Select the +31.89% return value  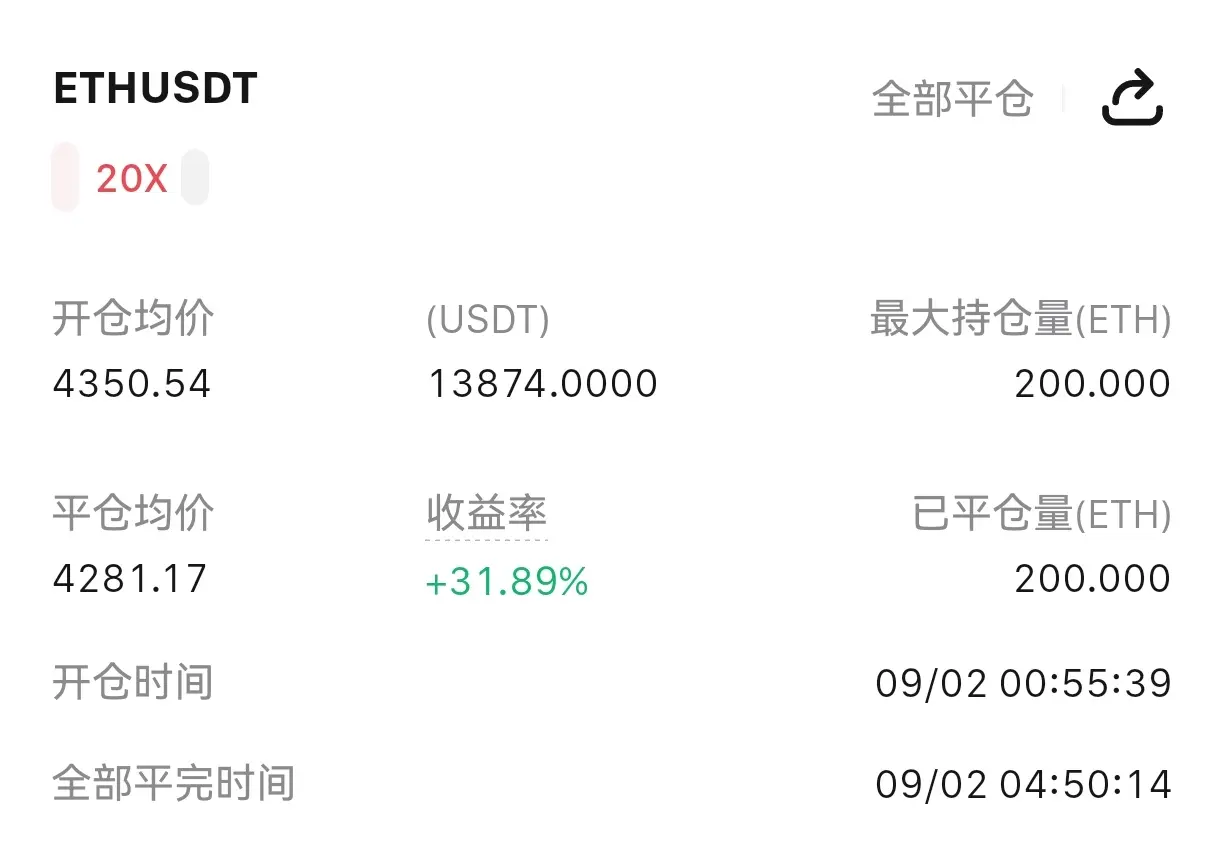[x=507, y=581]
